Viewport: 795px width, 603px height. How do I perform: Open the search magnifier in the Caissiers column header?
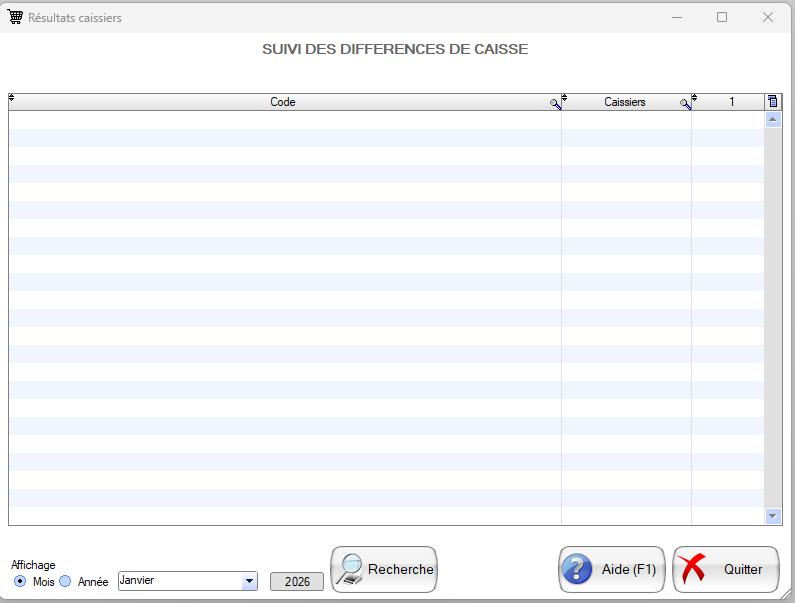coord(685,104)
